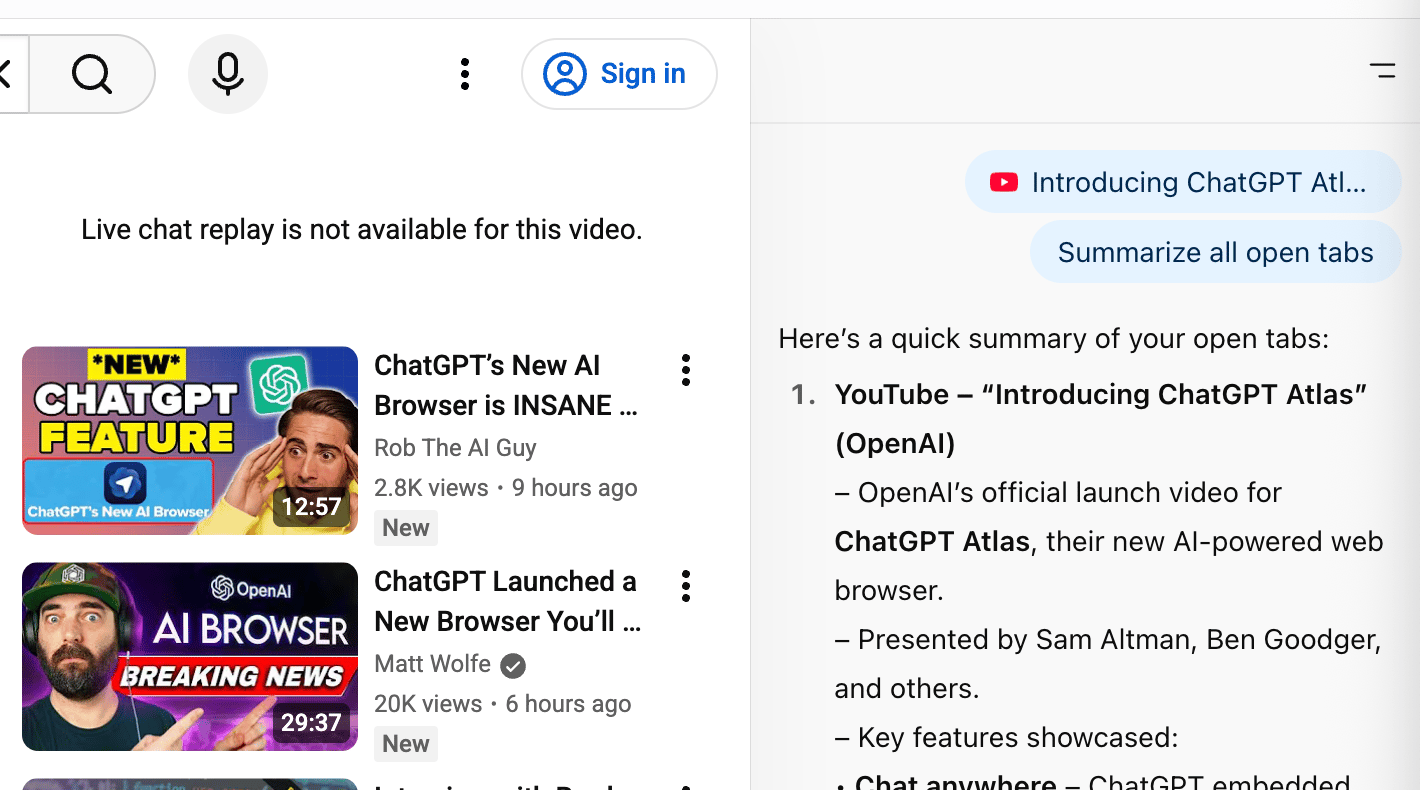
Task: Visit the Rob The AI Guy channel
Action: pos(455,448)
